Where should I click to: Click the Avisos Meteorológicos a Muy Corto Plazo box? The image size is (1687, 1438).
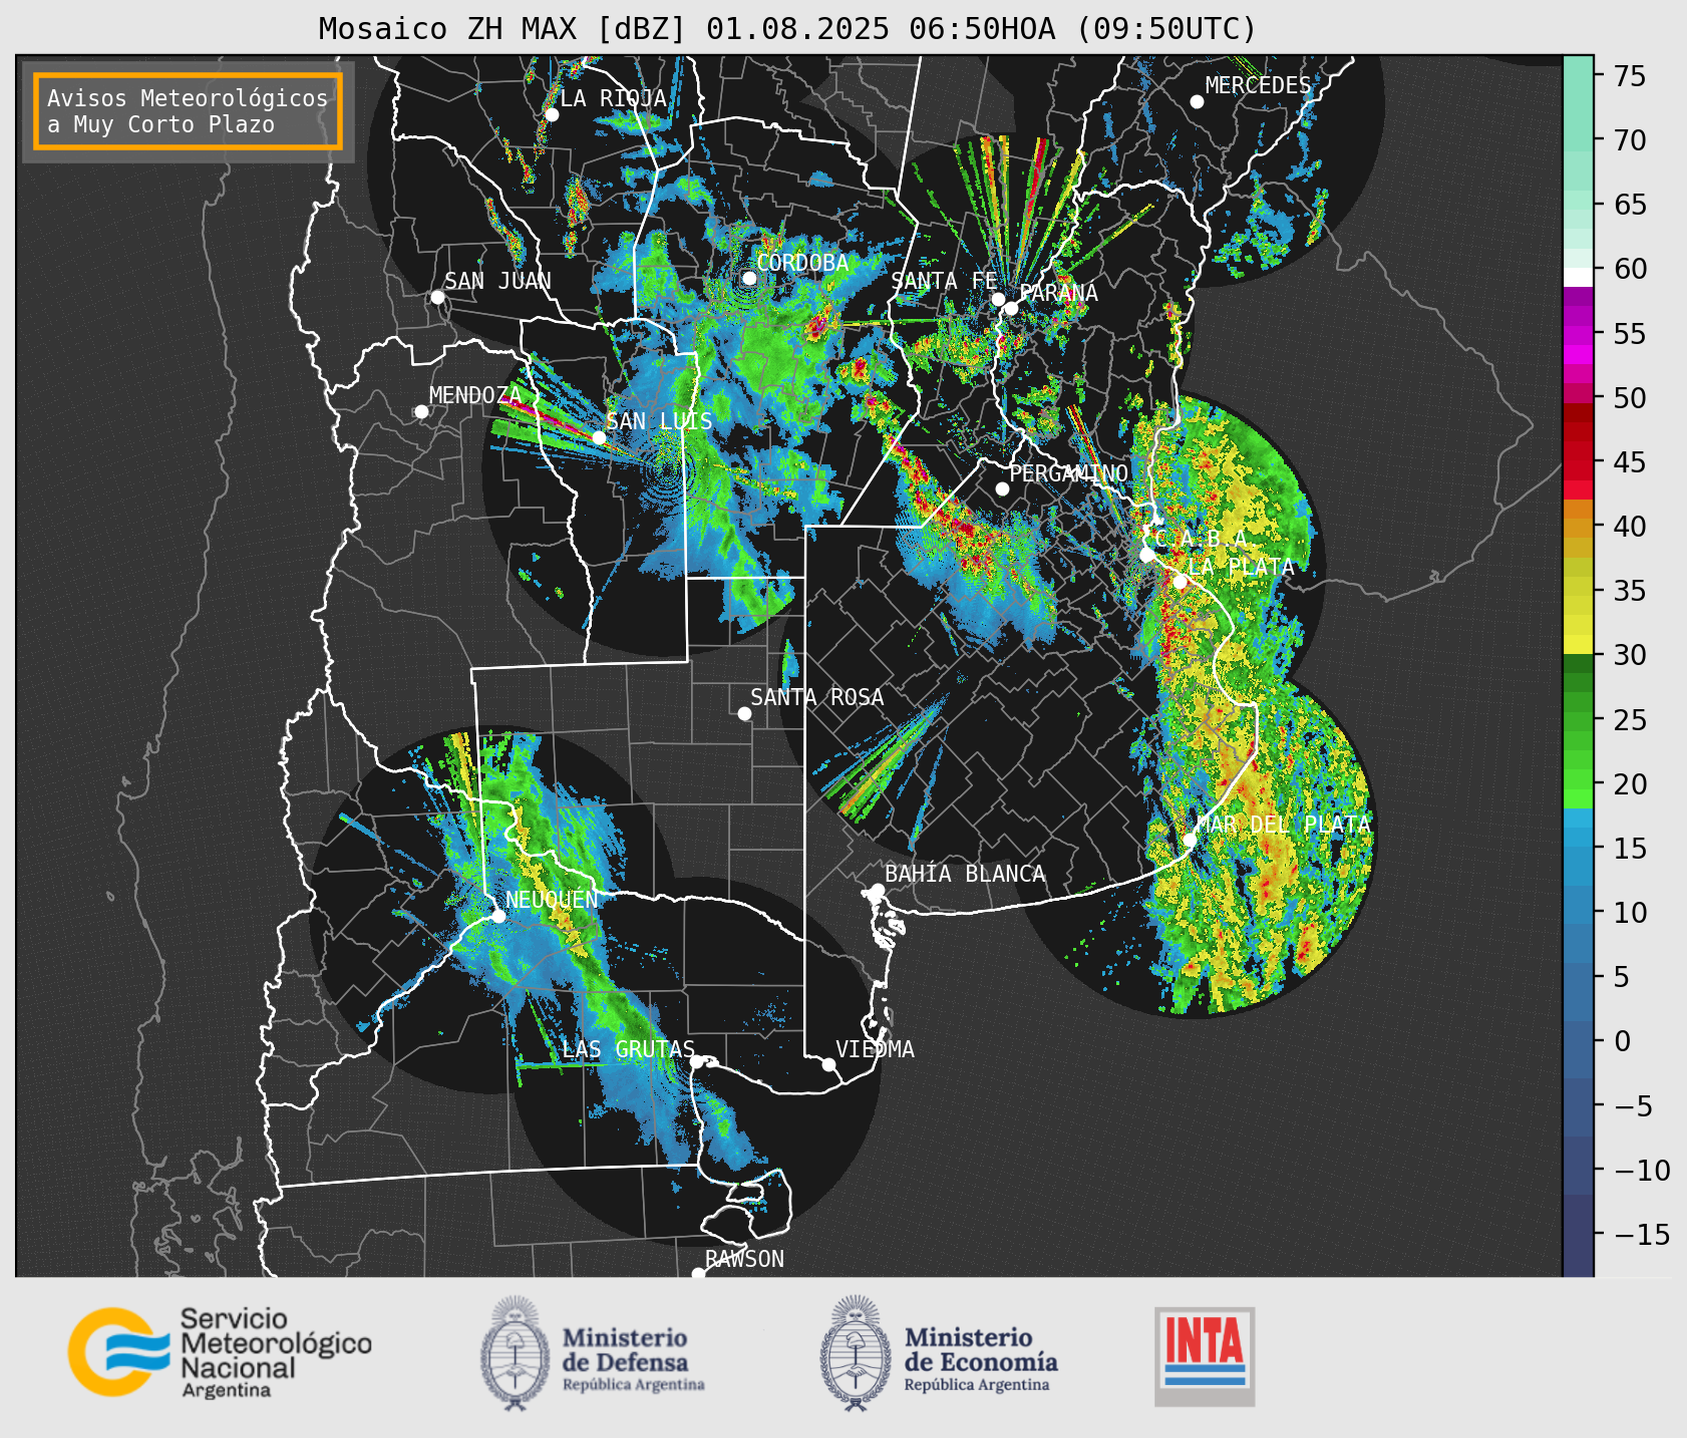[x=188, y=111]
